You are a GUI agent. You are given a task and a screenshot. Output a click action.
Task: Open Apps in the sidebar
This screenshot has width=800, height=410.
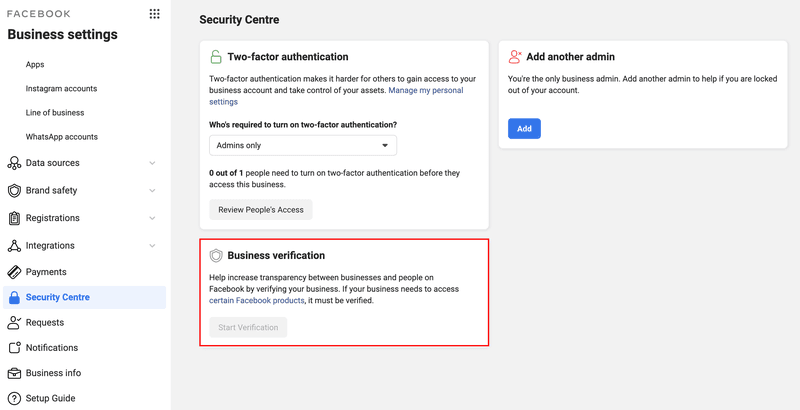(x=35, y=65)
